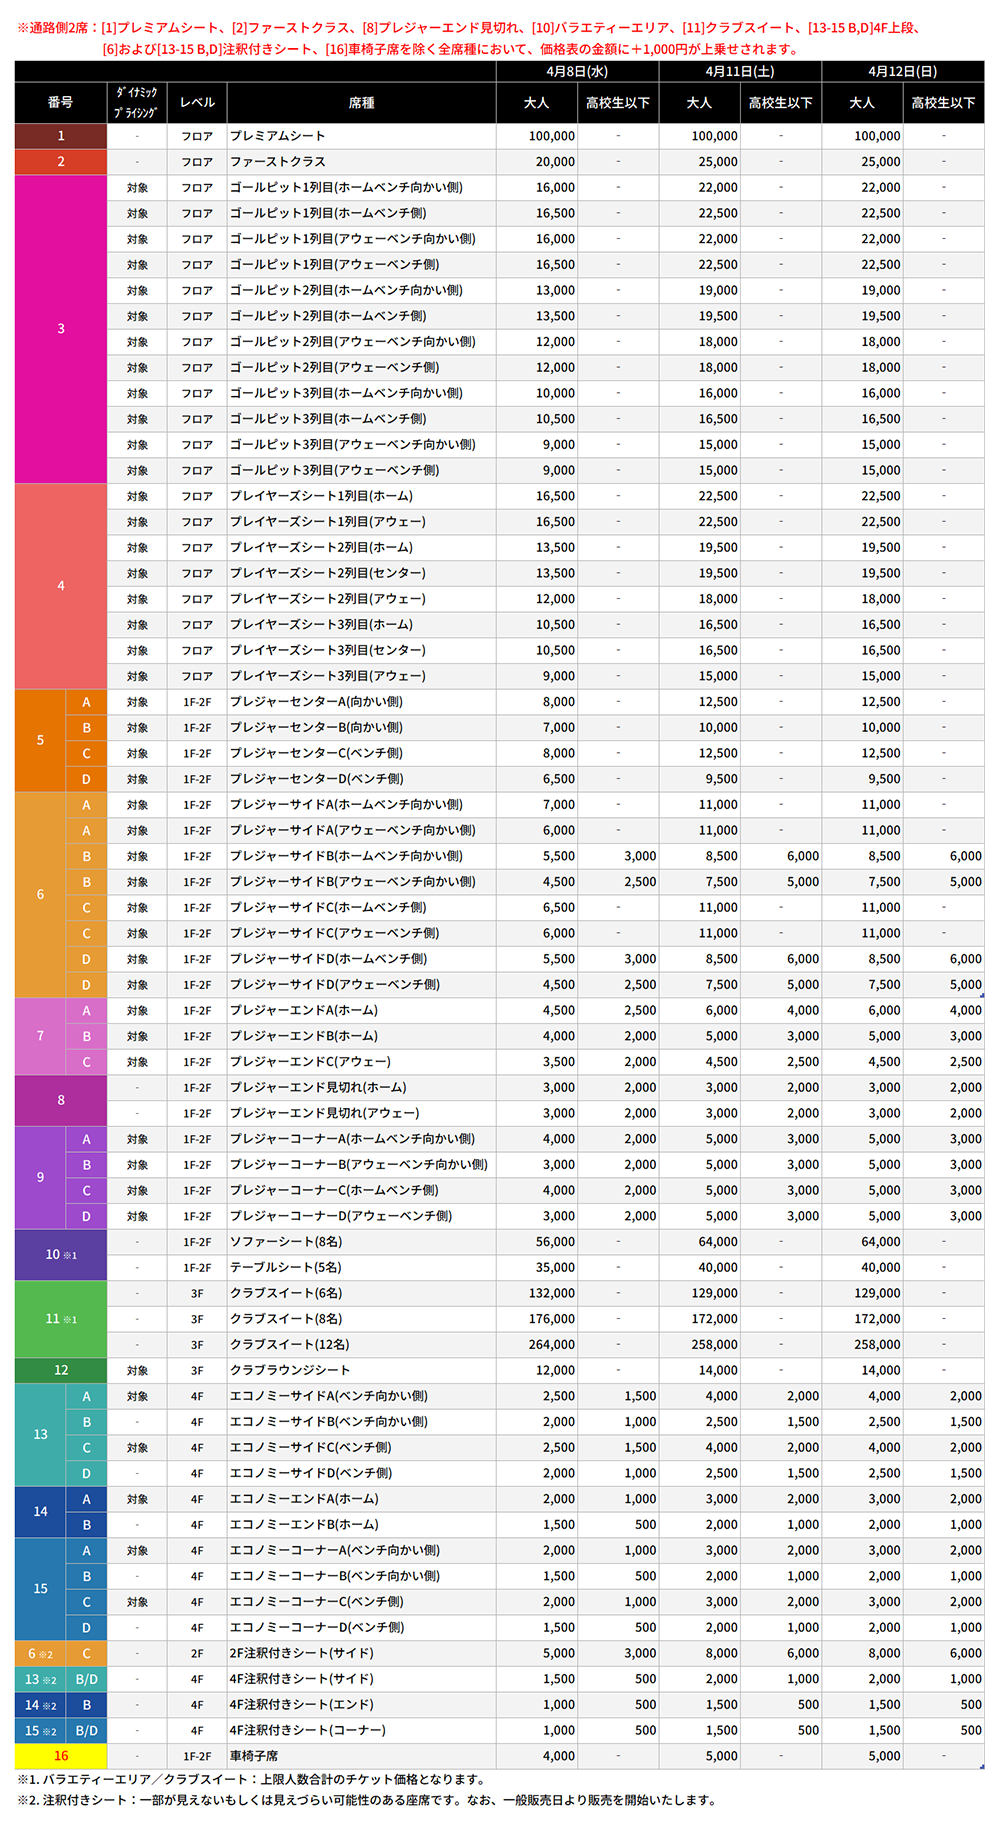Click the 車椅子席 seat name

point(254,1756)
